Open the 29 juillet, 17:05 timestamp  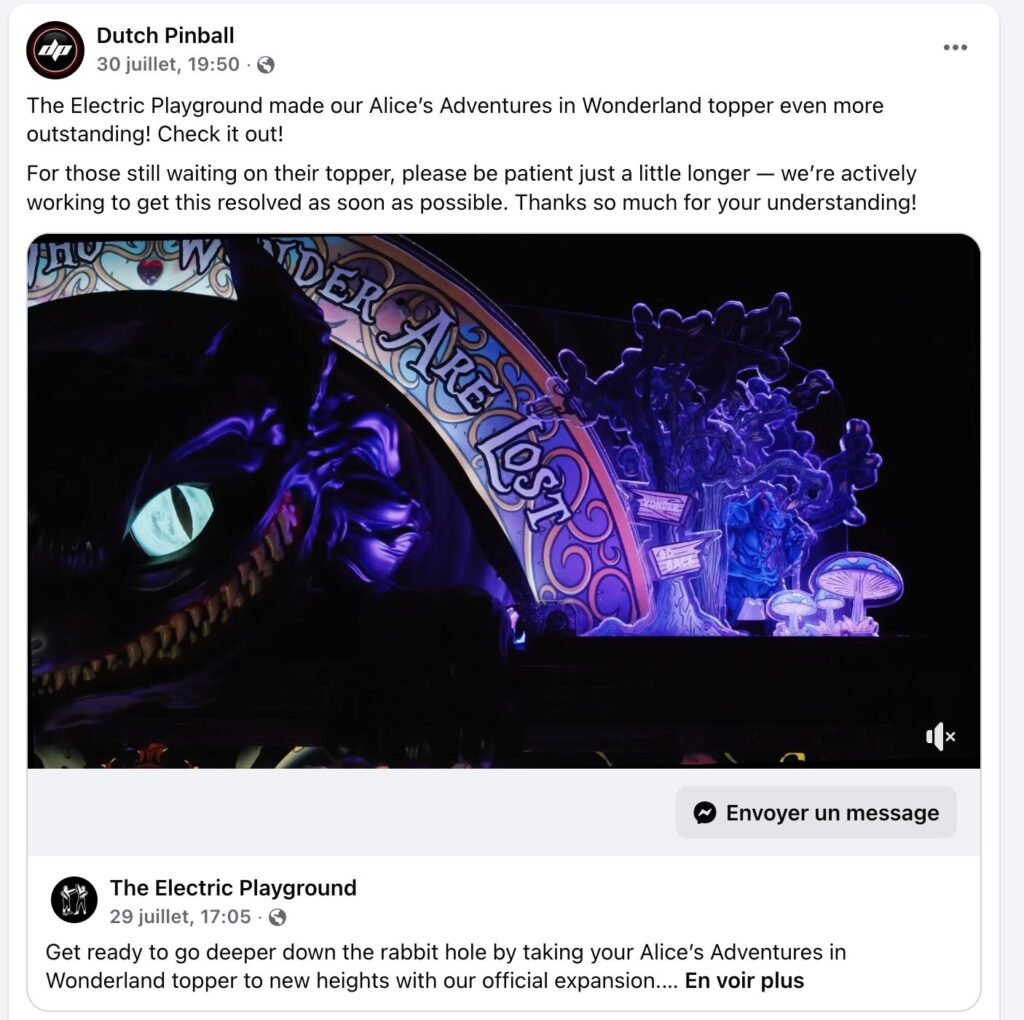click(x=180, y=917)
